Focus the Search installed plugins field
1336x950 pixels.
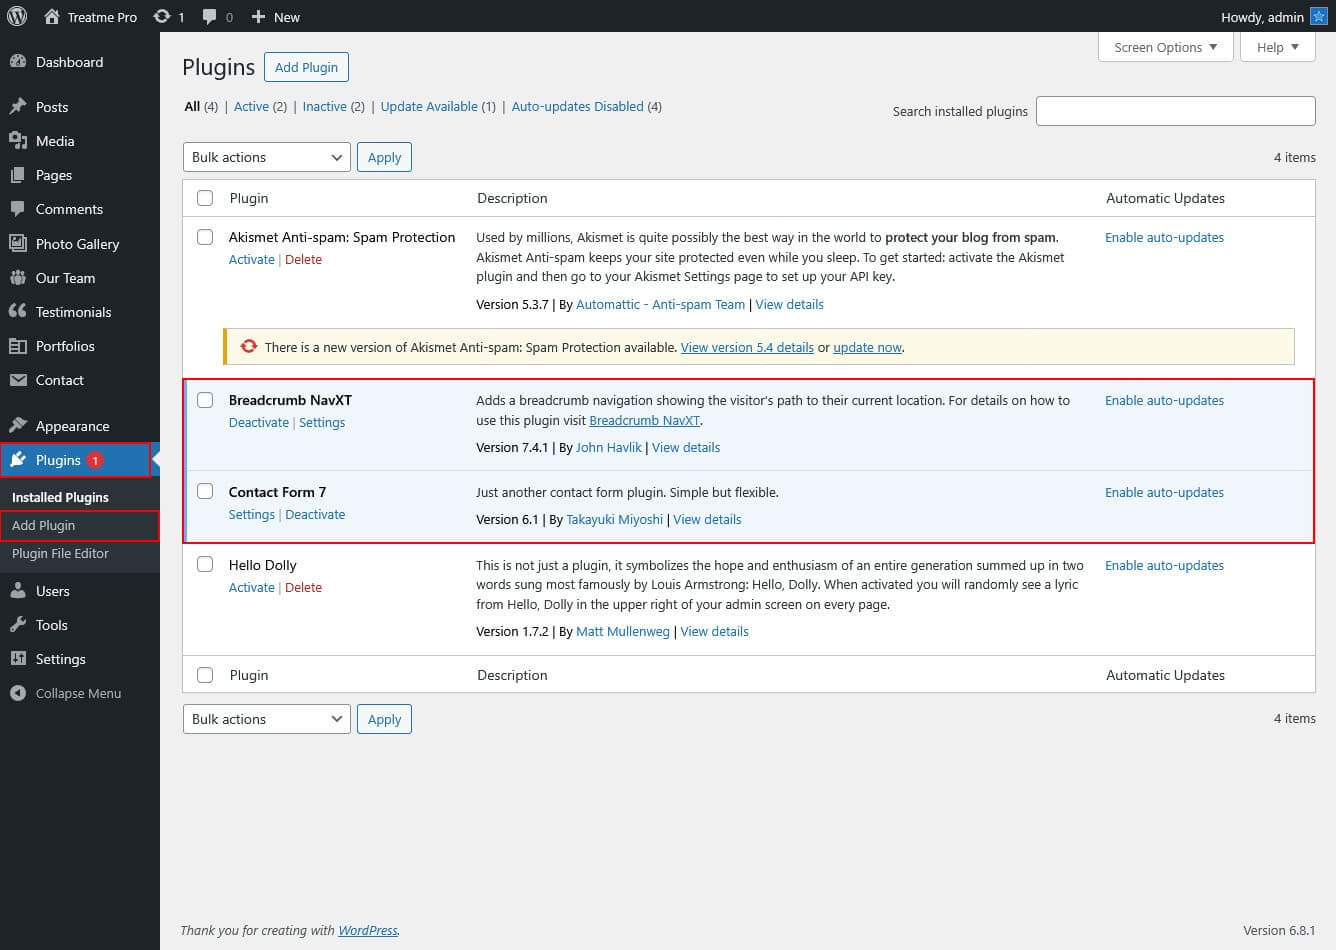(1175, 111)
